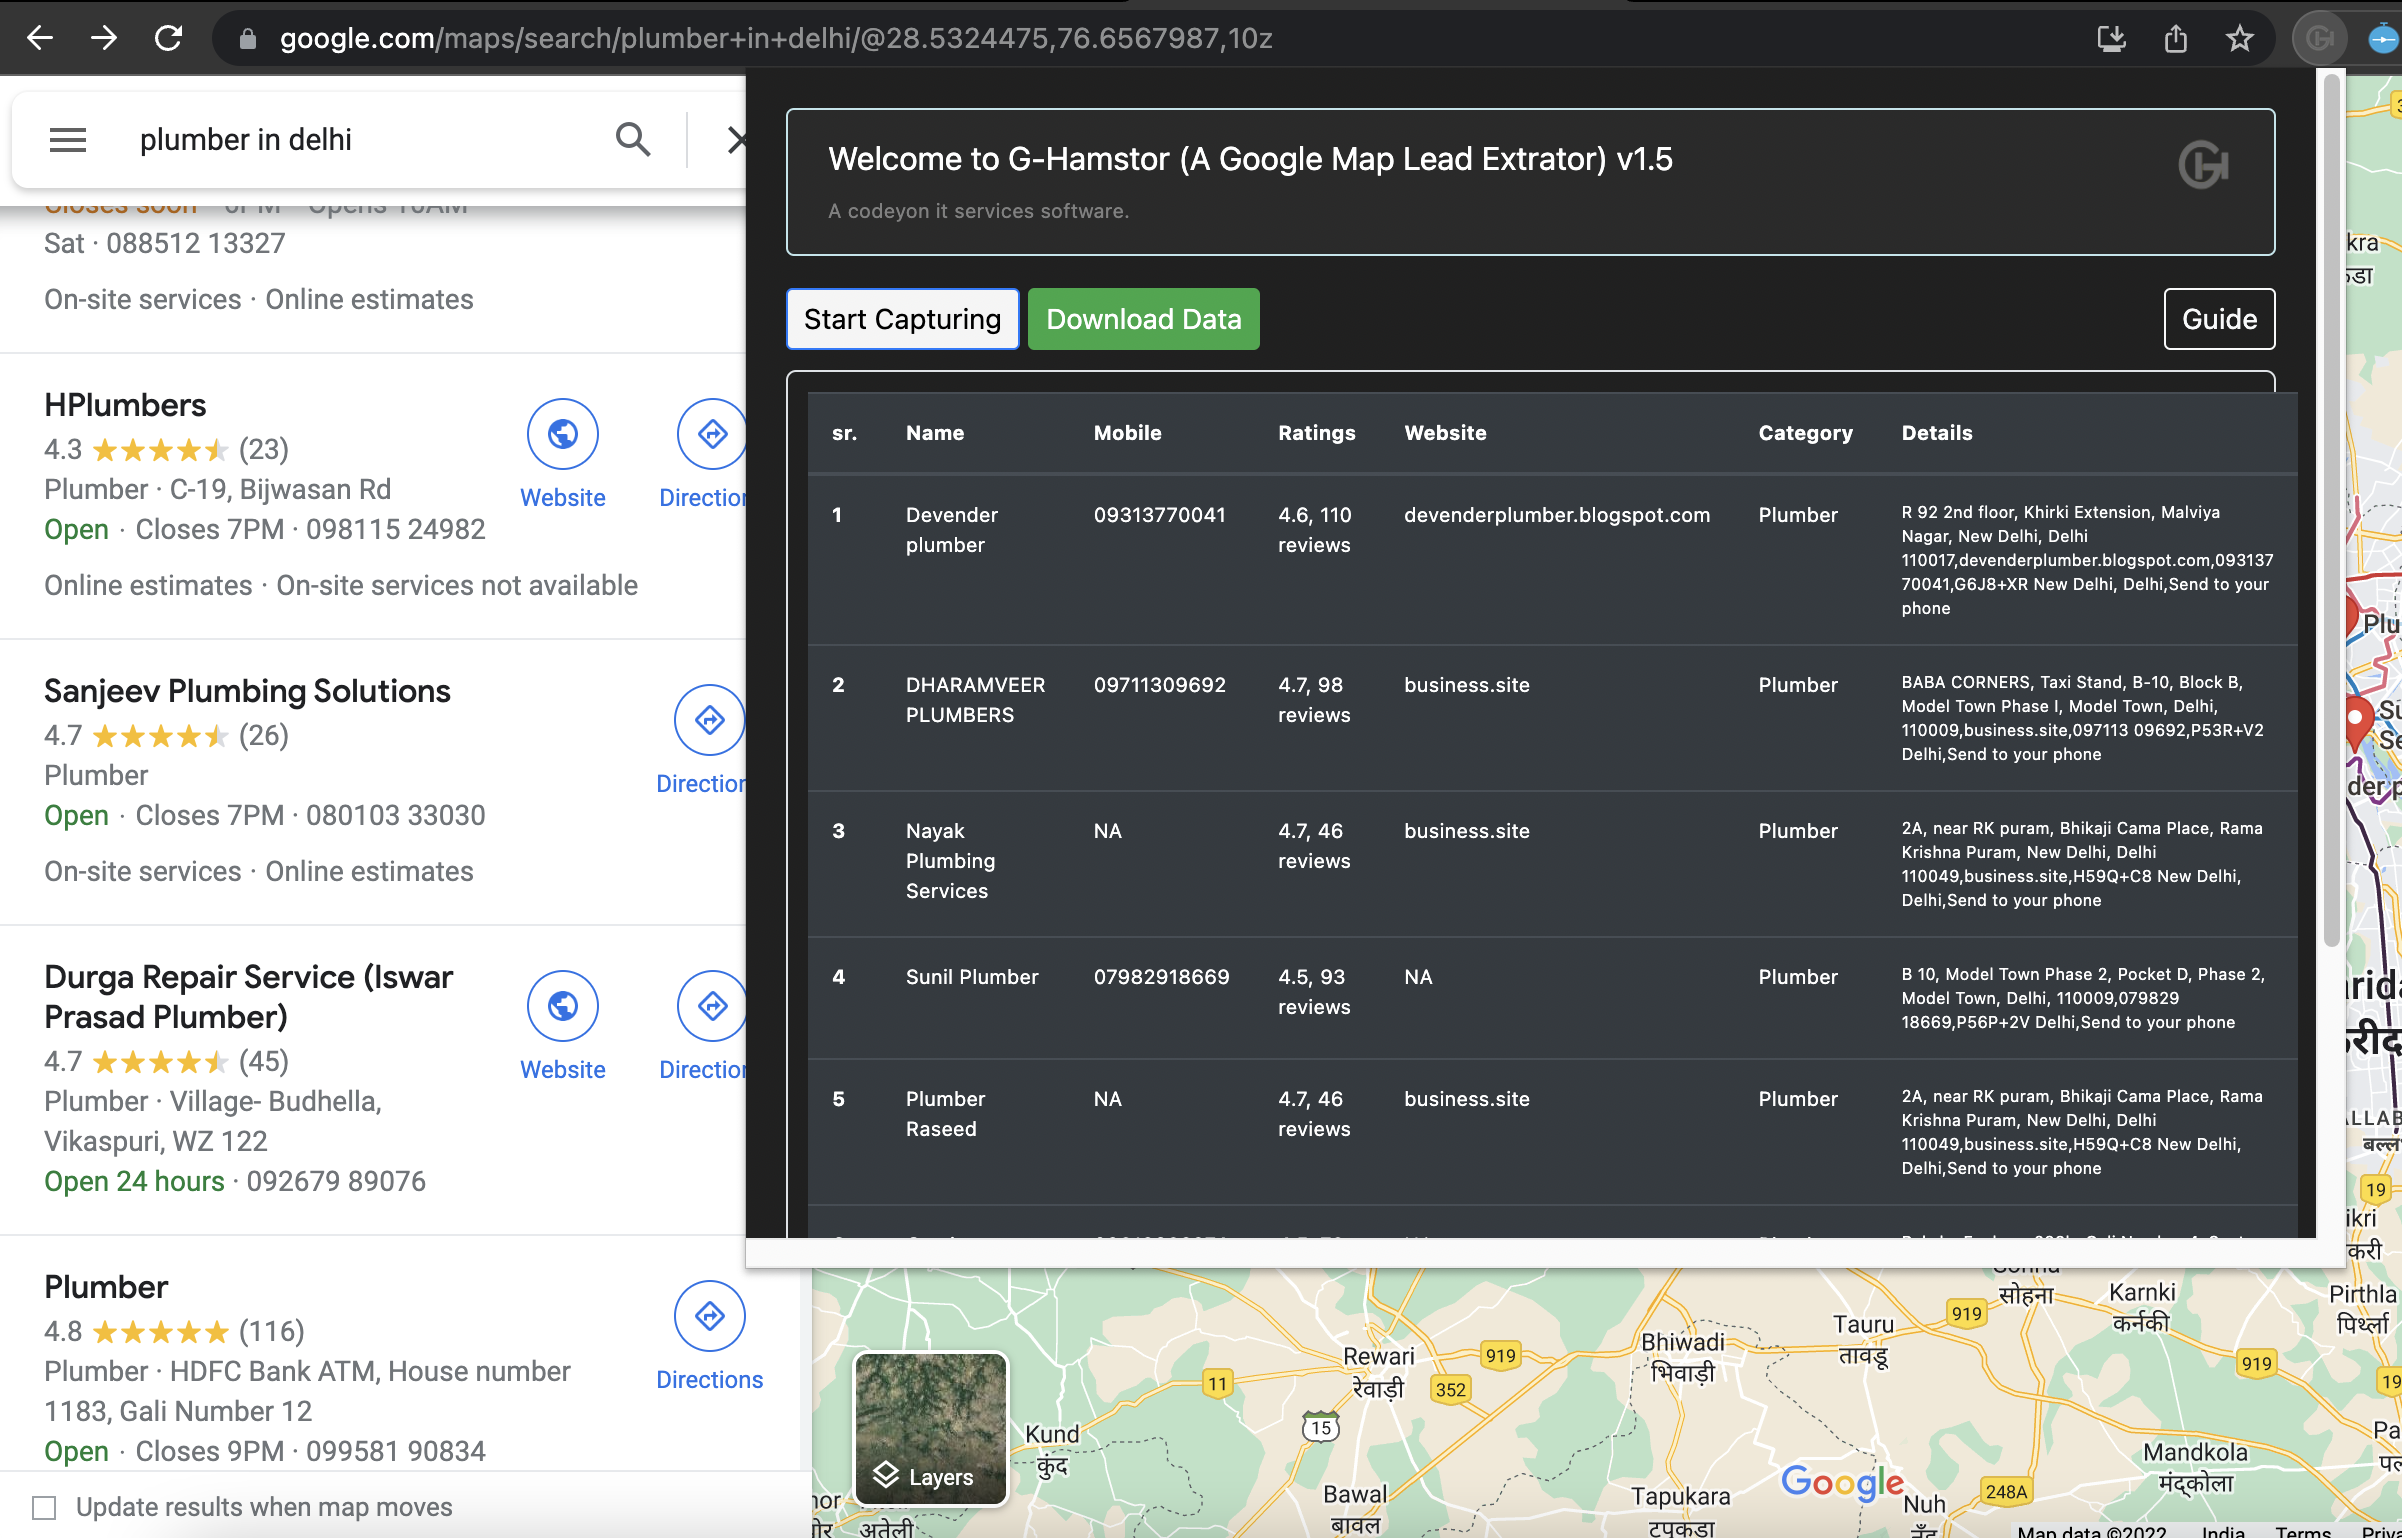This screenshot has height=1538, width=2402.
Task: Share this page via share icon
Action: 2175,39
